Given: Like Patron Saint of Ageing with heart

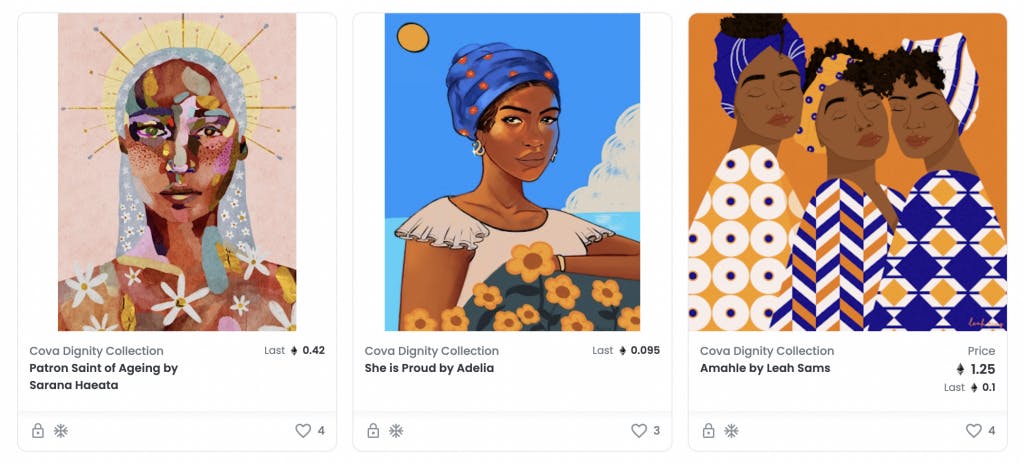Looking at the screenshot, I should [x=303, y=431].
